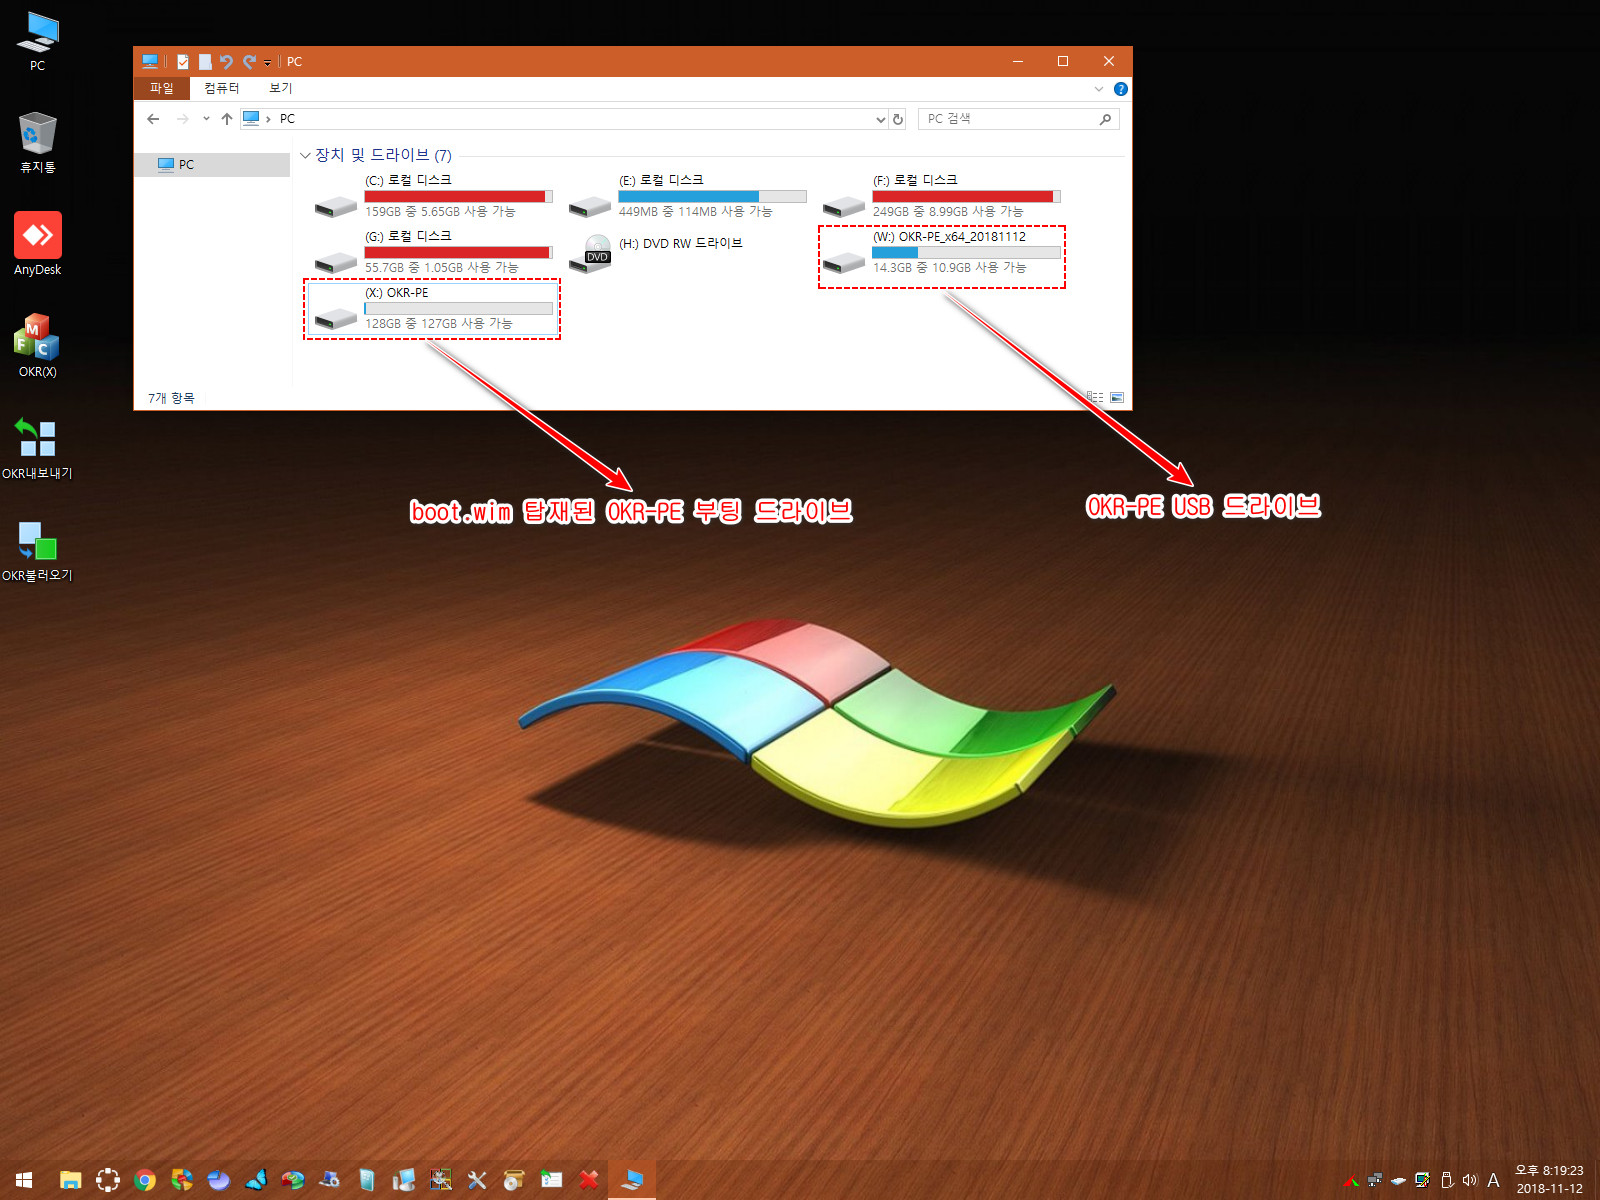Screen dimensions: 1600x1200
Task: Click the 7개 항목 status text
Action: (x=171, y=398)
